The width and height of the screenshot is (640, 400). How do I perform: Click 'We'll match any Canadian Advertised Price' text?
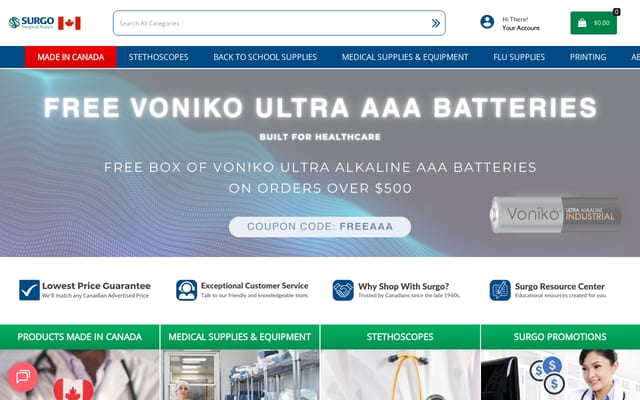coord(96,296)
